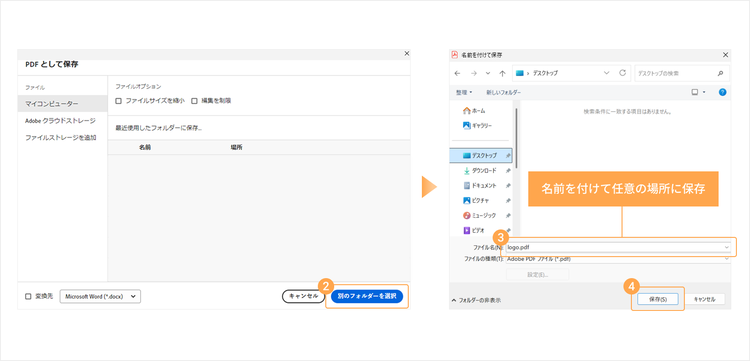750x361 pixels.
Task: Open the ファイルの種類 combo box
Action: [618, 259]
